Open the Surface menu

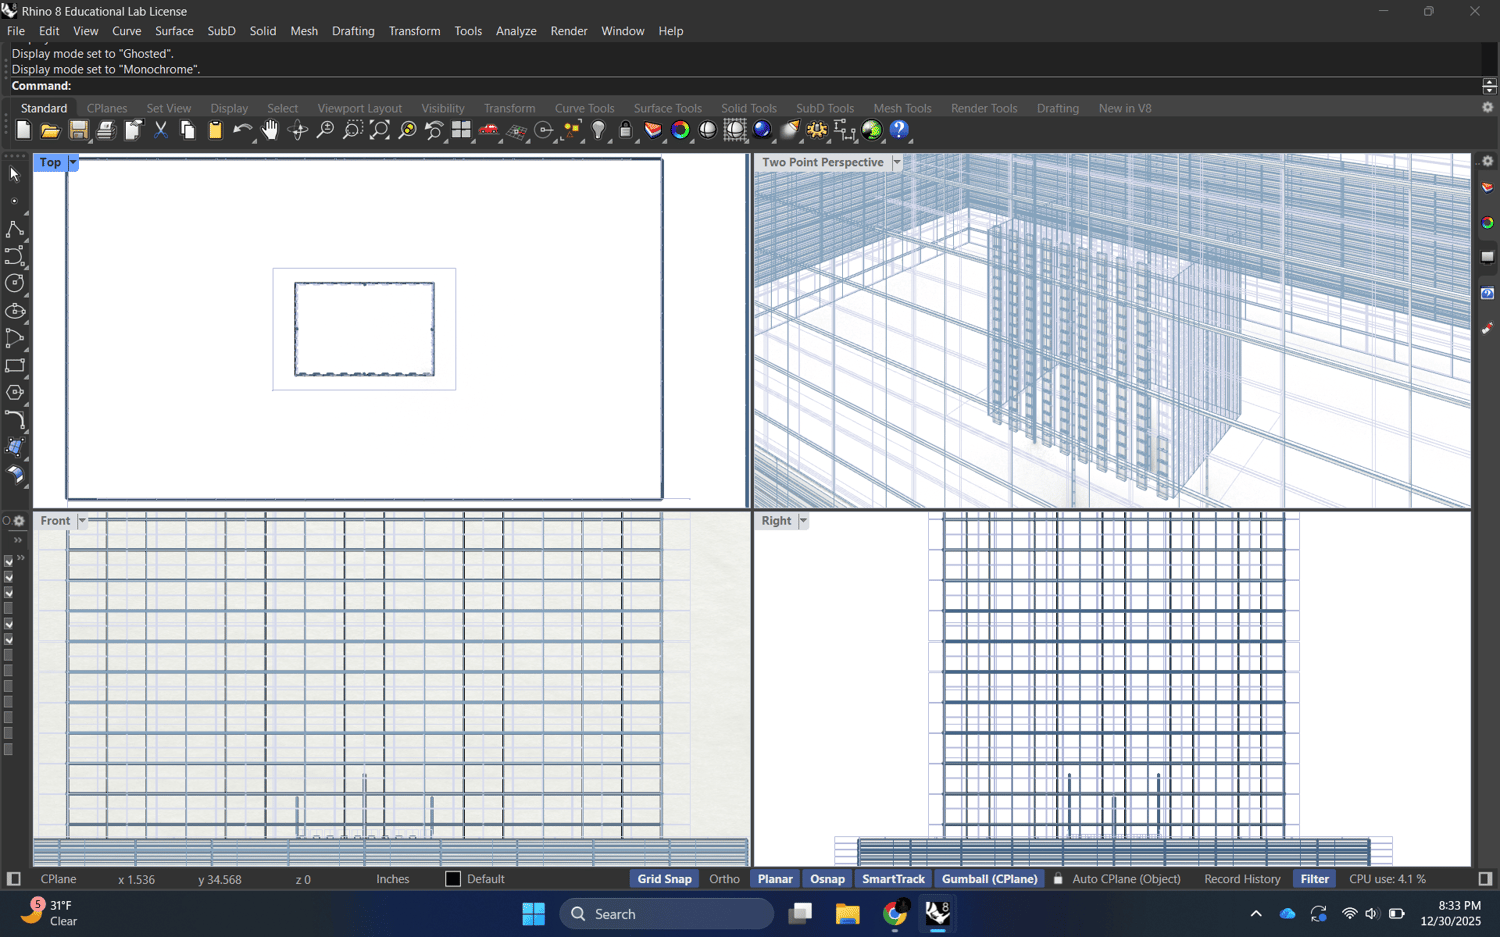(174, 31)
